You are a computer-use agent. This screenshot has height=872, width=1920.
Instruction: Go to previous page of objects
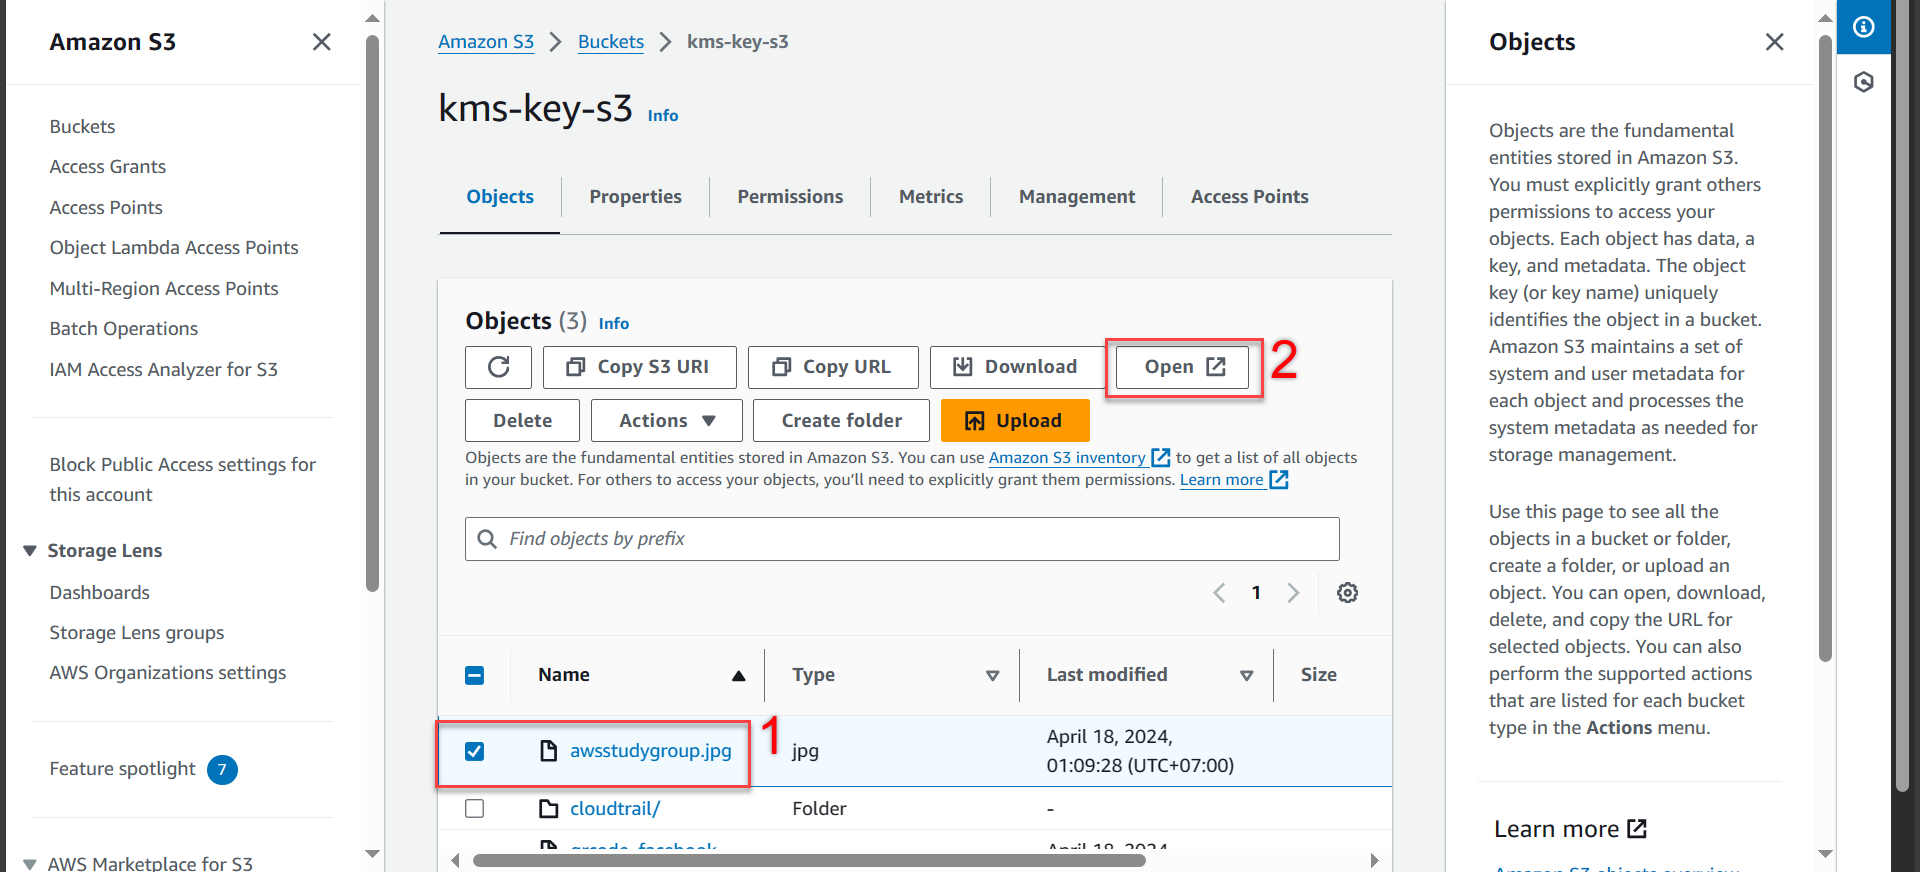(1219, 593)
